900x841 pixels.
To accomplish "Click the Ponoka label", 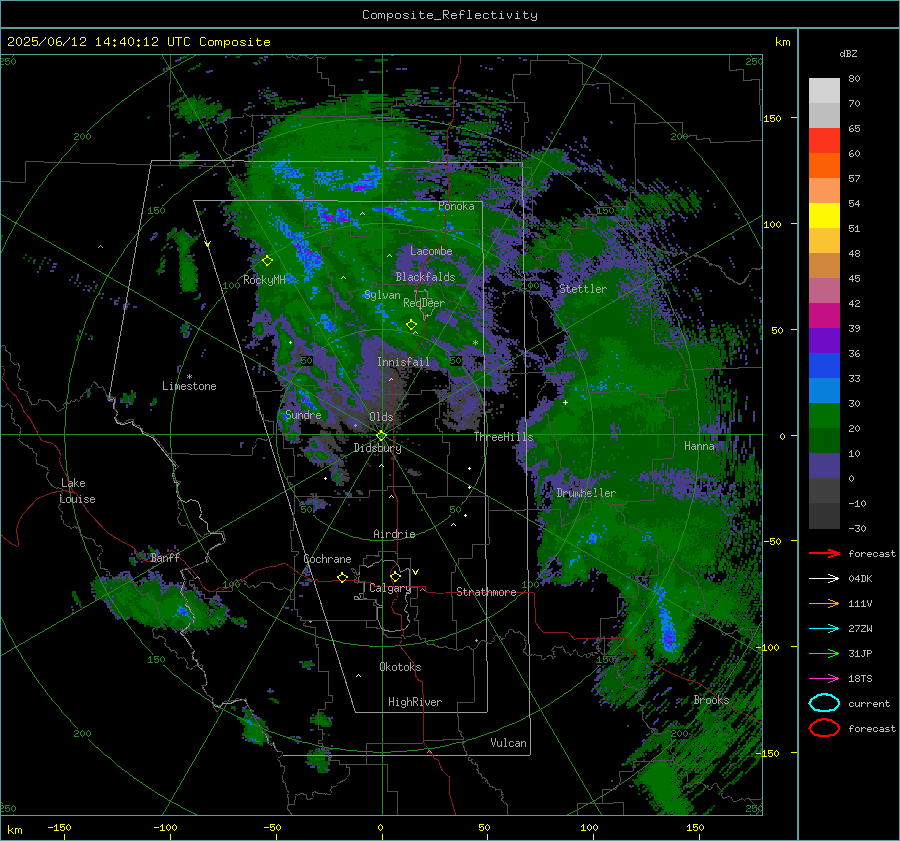I will pyautogui.click(x=456, y=206).
